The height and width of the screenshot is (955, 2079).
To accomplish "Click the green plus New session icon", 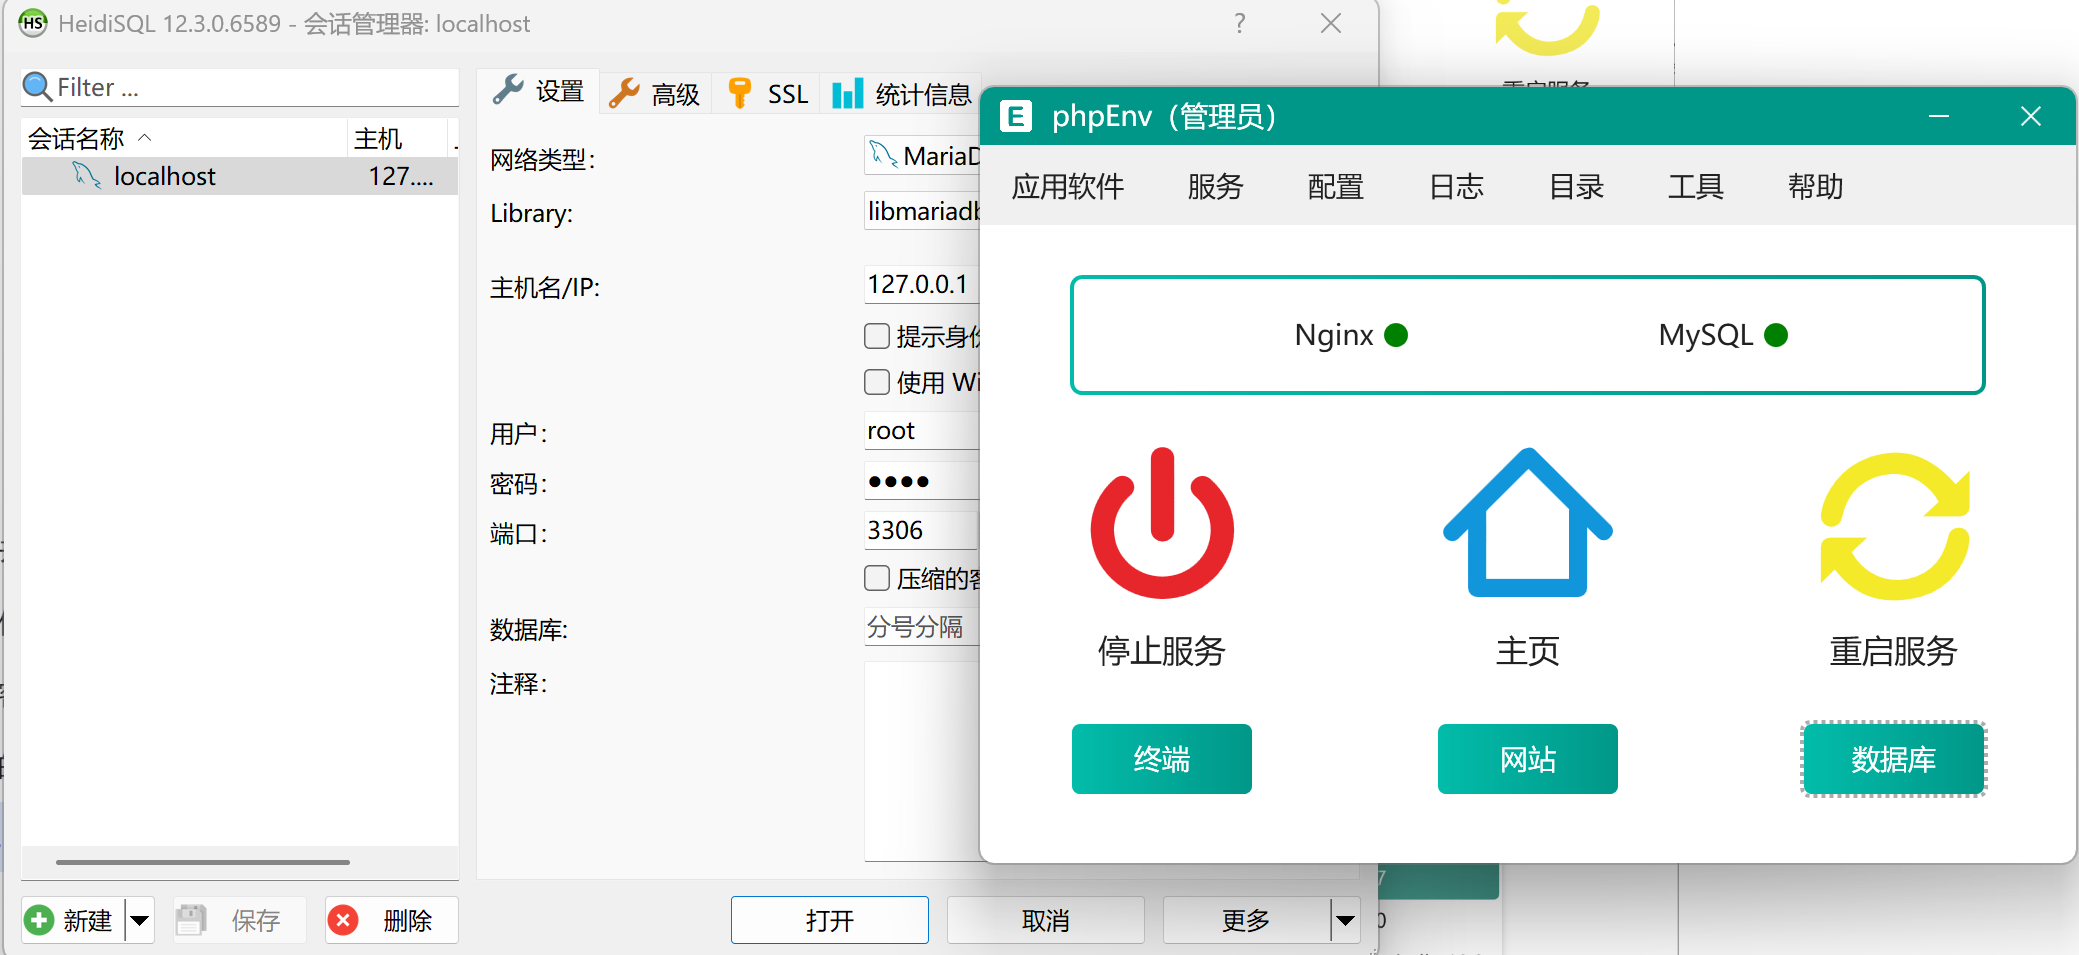I will click(x=40, y=920).
